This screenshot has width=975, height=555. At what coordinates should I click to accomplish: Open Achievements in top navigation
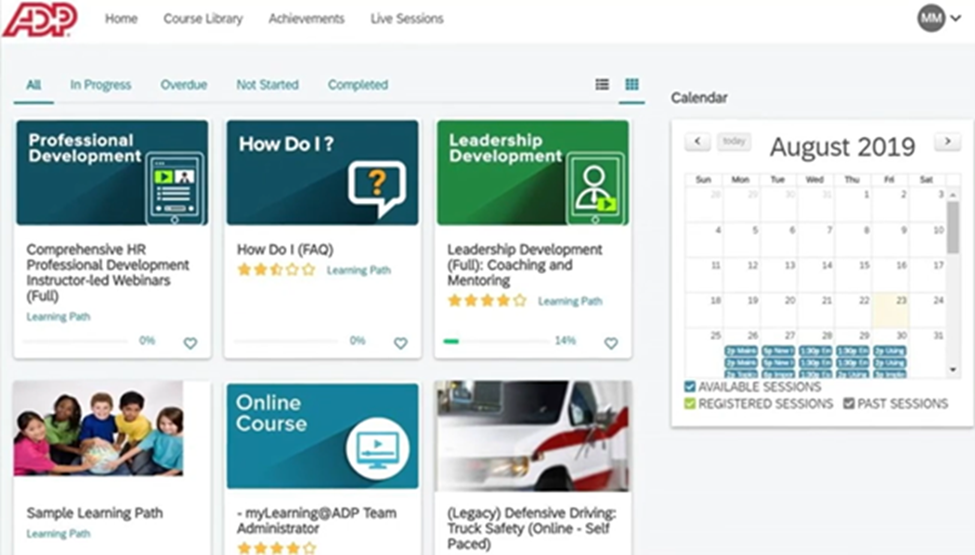307,19
